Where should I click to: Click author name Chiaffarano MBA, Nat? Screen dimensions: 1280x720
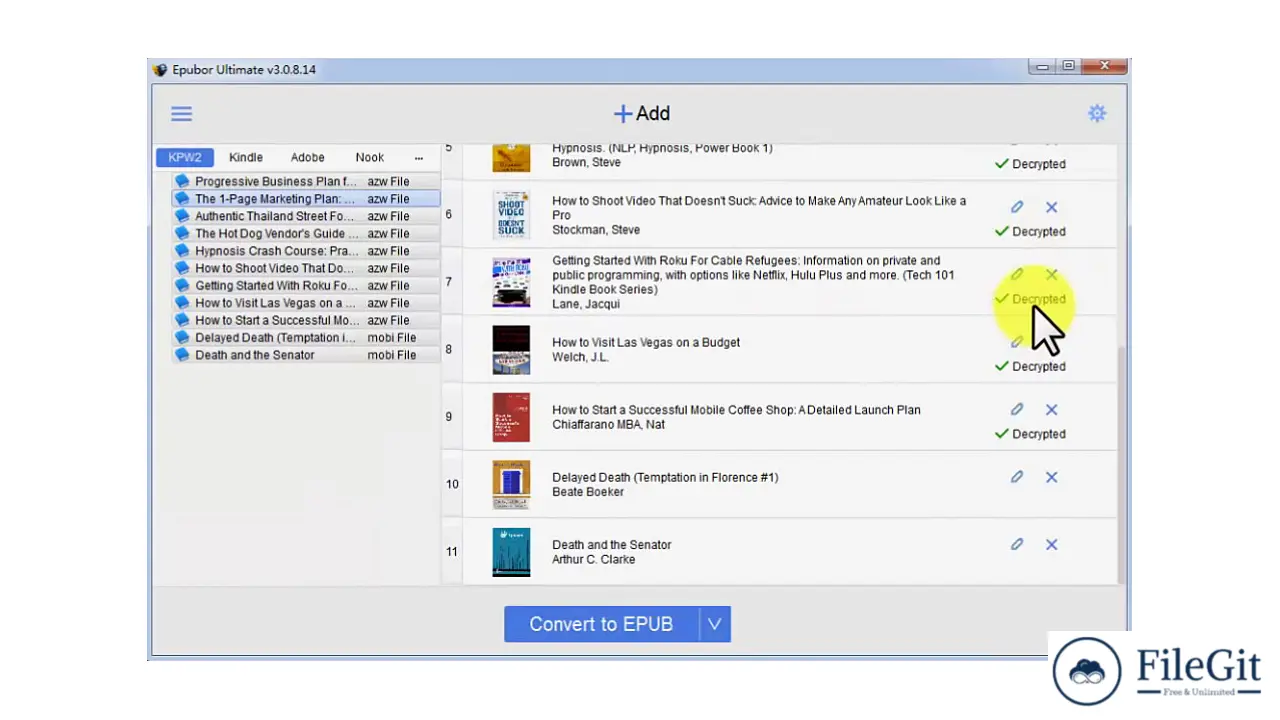tap(609, 424)
